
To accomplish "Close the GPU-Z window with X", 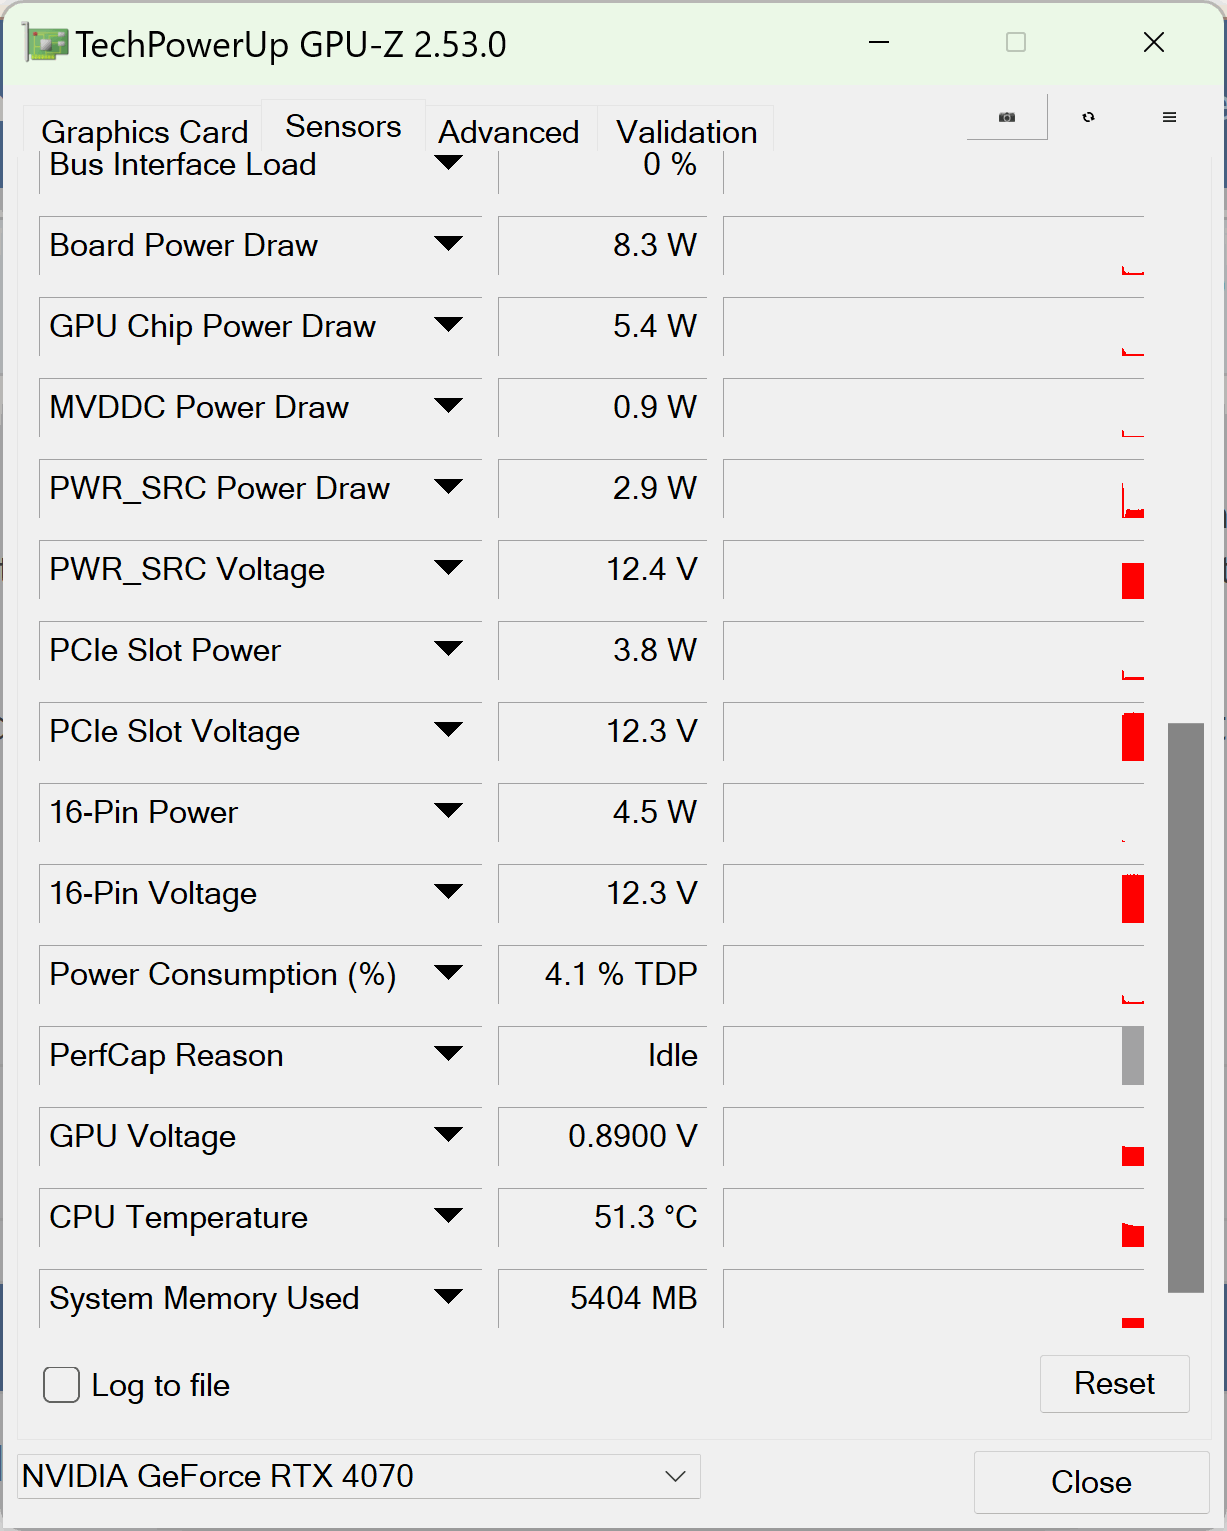I will coord(1154,42).
